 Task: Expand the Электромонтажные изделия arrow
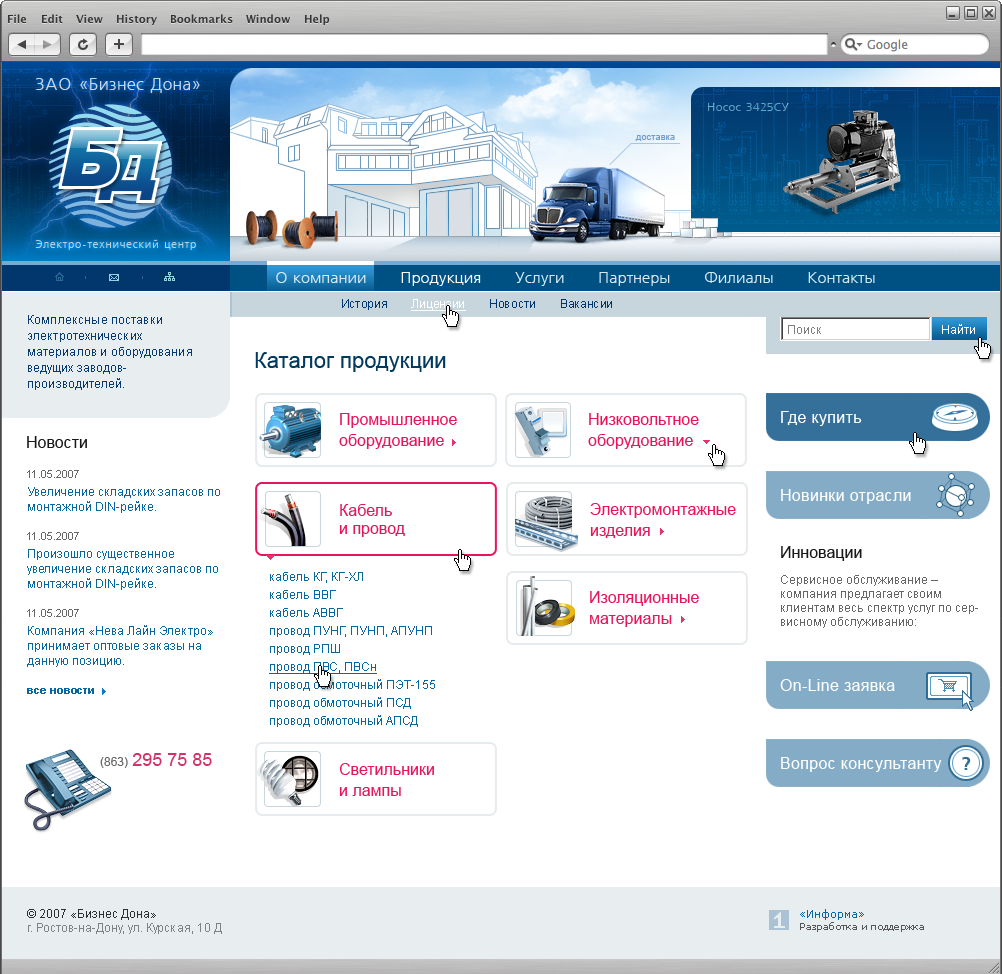point(661,531)
